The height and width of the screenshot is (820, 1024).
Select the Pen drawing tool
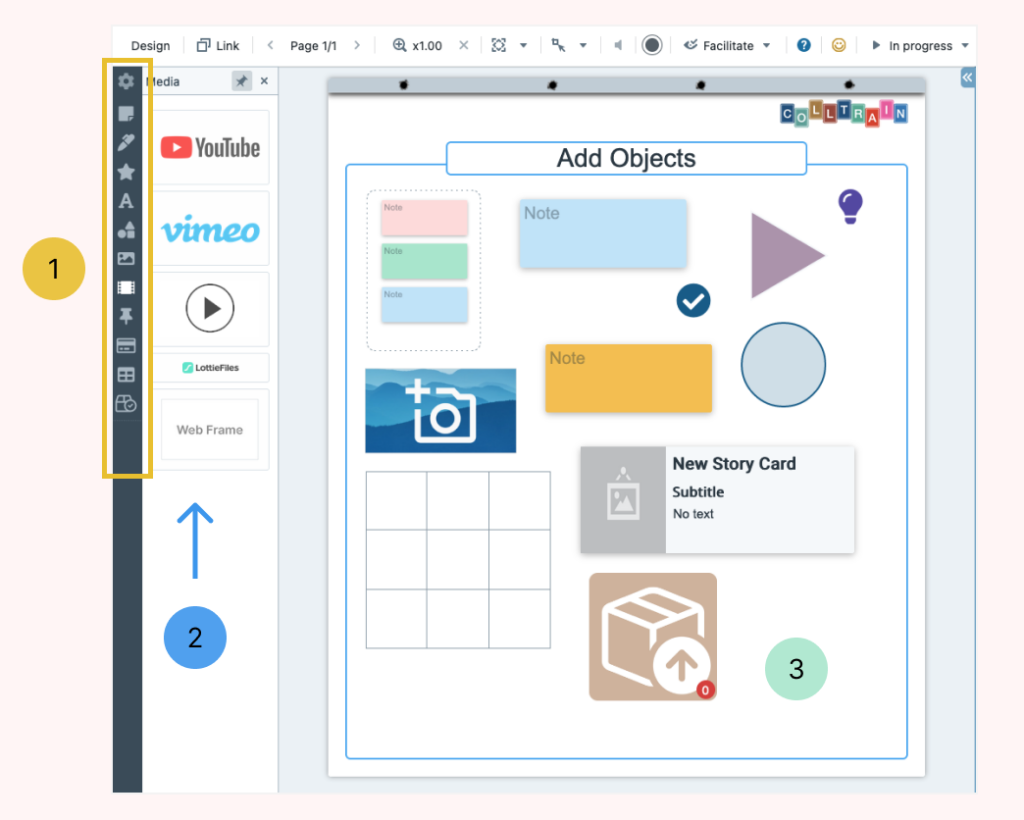(x=126, y=142)
